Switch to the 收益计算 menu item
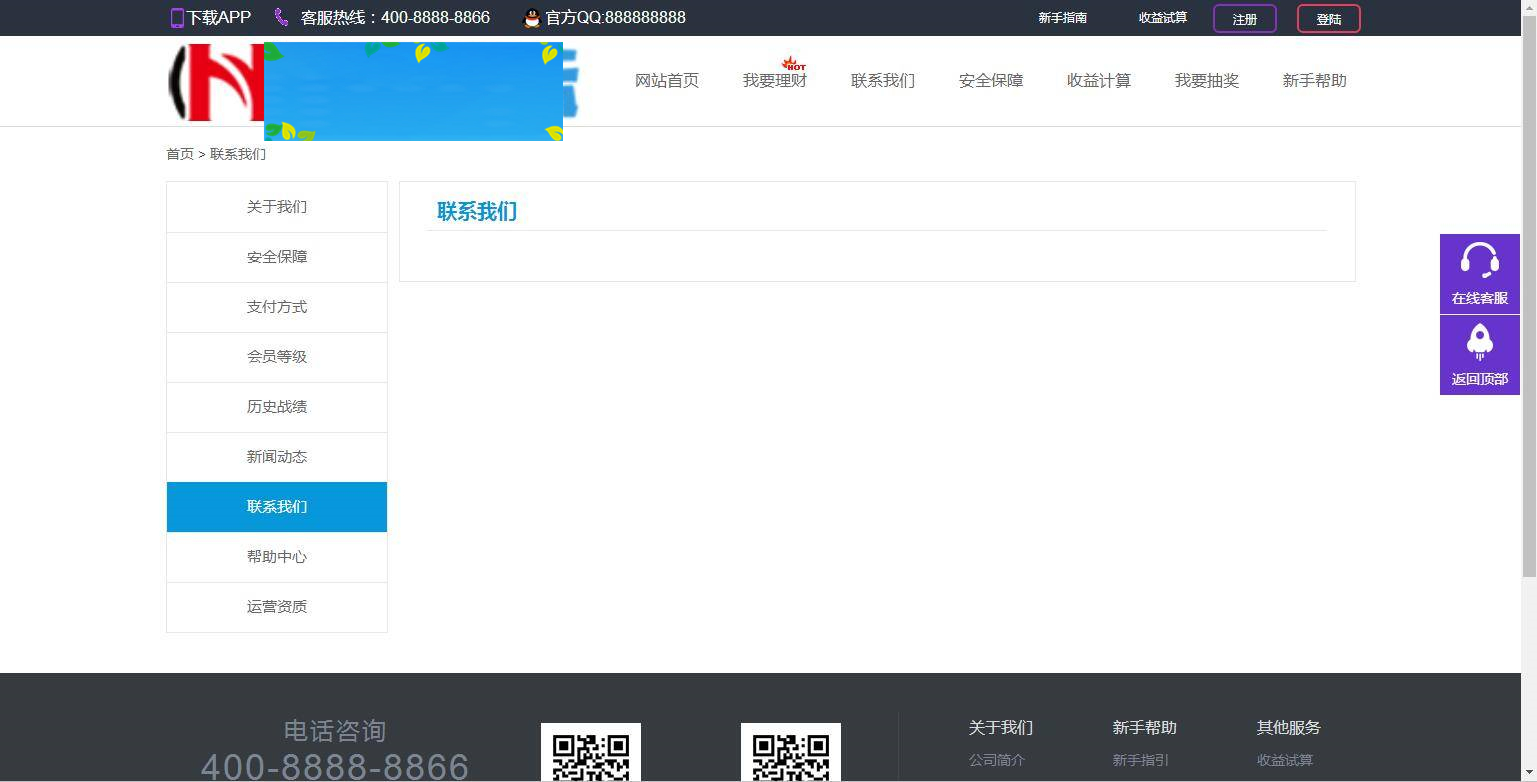Image resolution: width=1537 pixels, height=782 pixels. (1098, 81)
